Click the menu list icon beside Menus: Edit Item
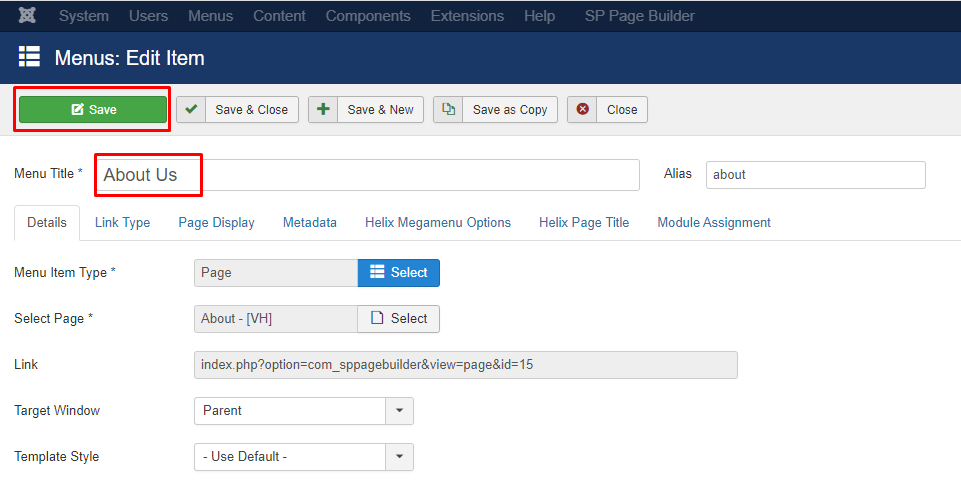The image size is (961, 500). (x=29, y=56)
